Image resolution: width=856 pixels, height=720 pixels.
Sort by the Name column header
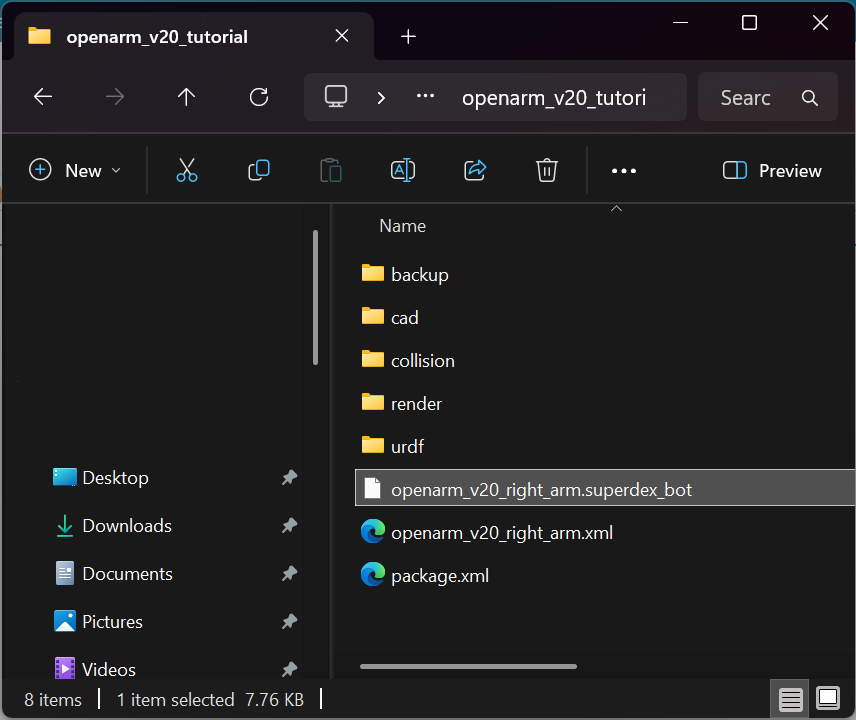tap(402, 226)
